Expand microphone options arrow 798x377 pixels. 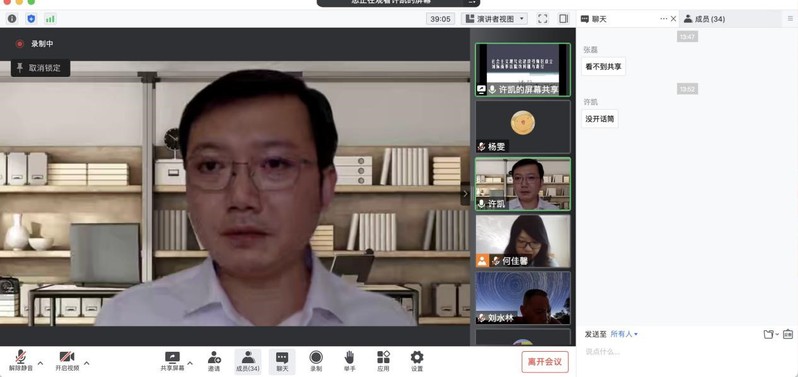[x=41, y=363]
